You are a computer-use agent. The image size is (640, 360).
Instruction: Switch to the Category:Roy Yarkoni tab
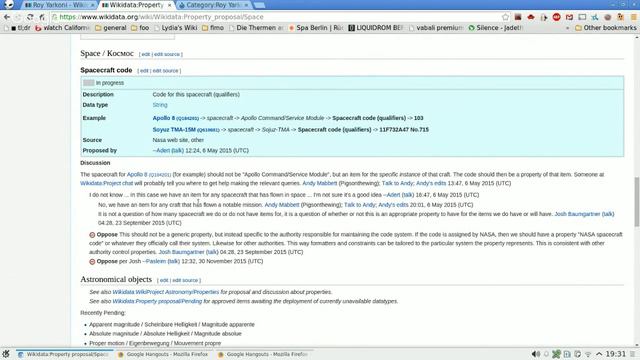(x=214, y=5)
